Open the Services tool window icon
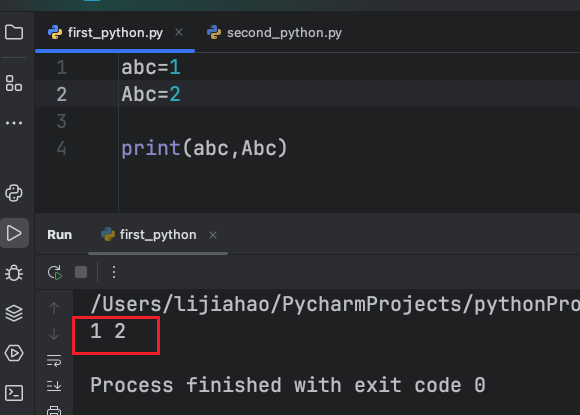The height and width of the screenshot is (415, 580). tap(14, 353)
